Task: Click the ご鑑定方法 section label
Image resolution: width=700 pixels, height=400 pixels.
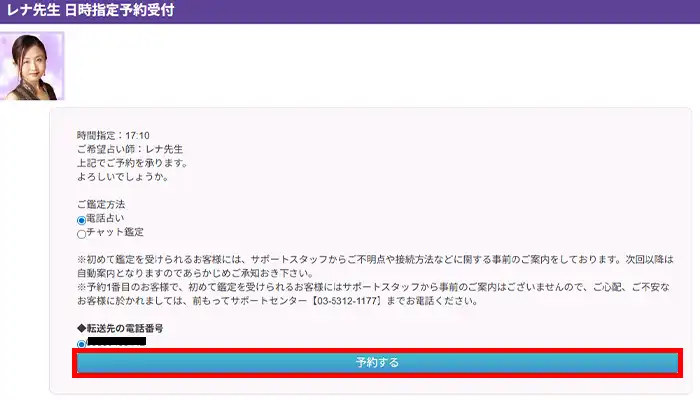Action: 103,205
